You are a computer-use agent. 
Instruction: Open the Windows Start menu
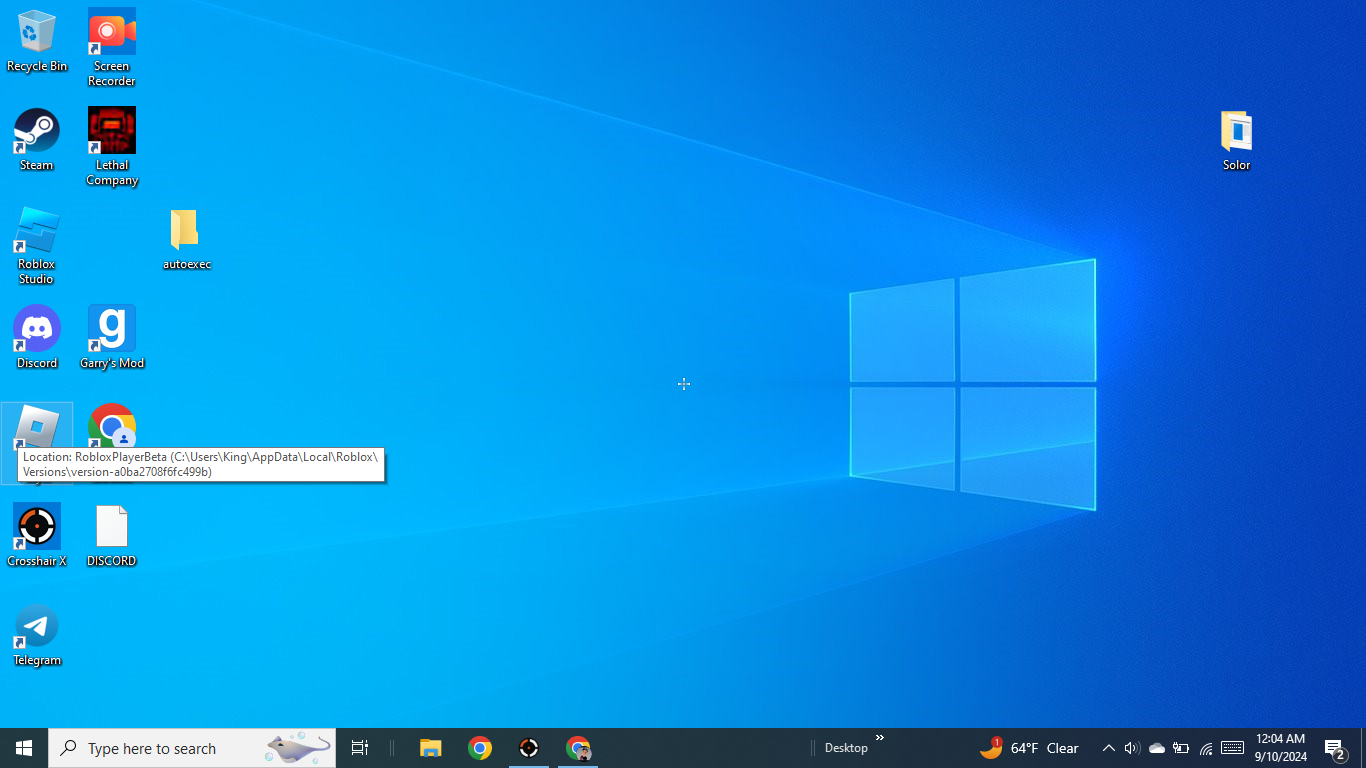tap(24, 748)
